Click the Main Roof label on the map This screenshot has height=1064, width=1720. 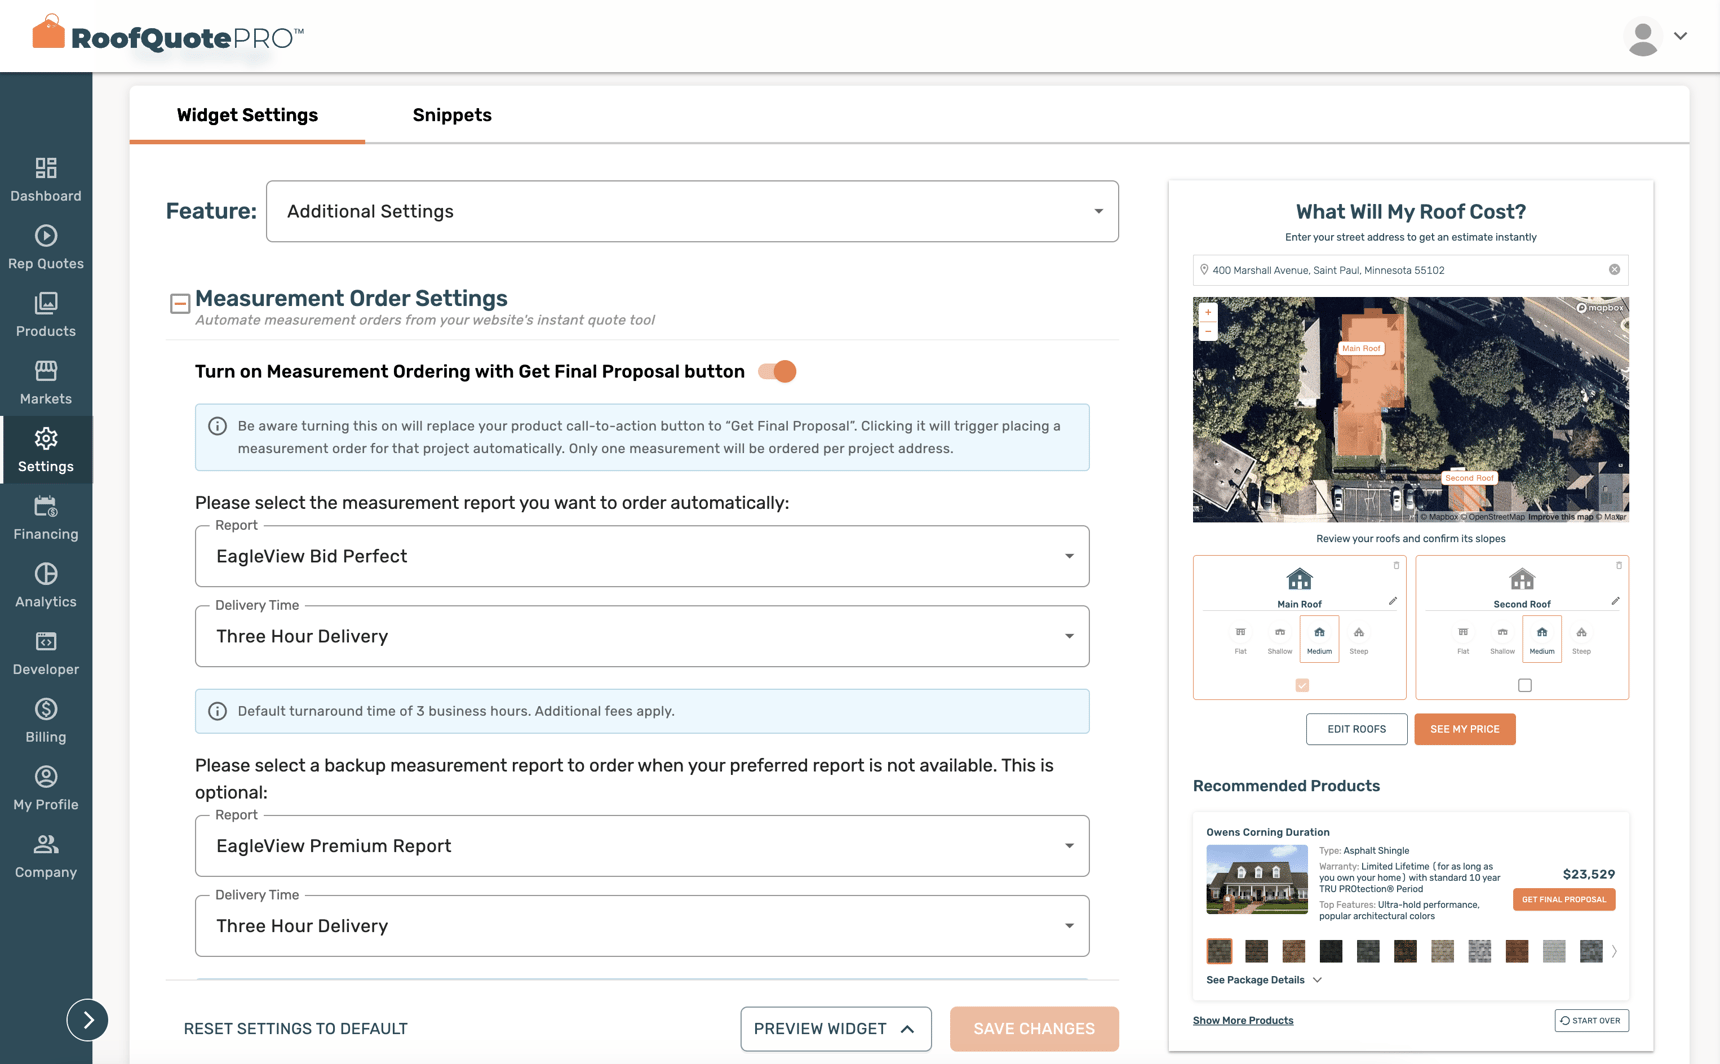coord(1361,348)
